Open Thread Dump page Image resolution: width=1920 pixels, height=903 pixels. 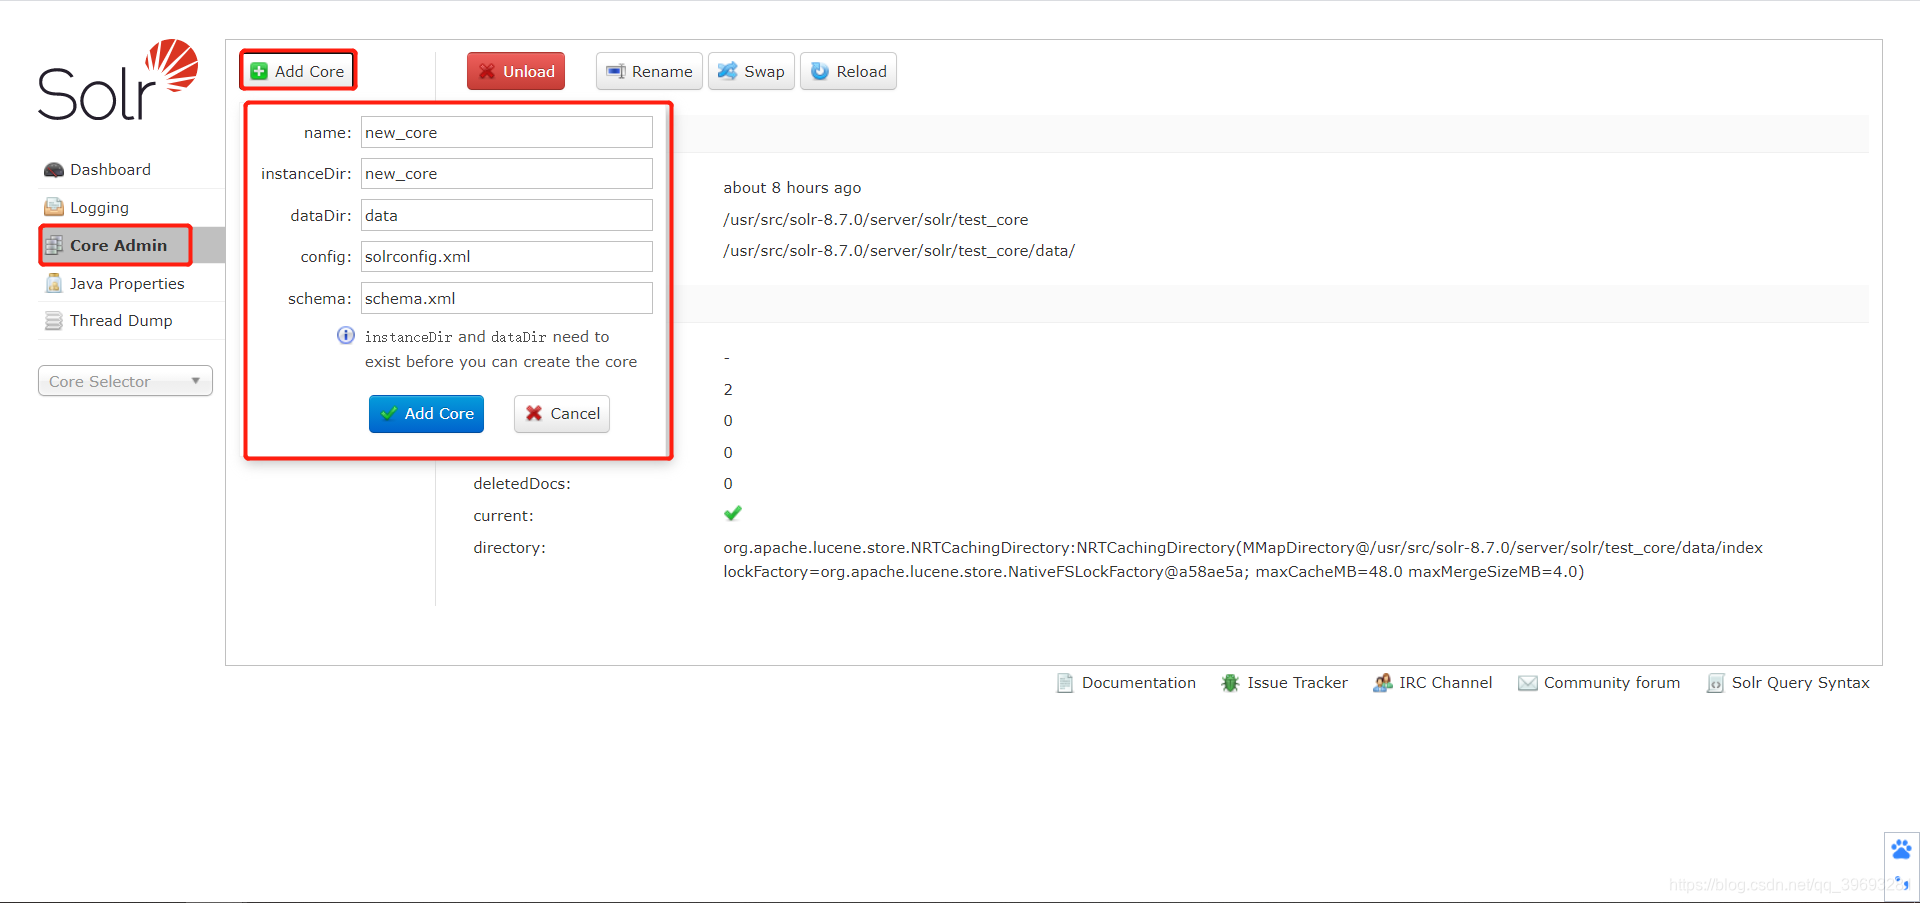121,321
